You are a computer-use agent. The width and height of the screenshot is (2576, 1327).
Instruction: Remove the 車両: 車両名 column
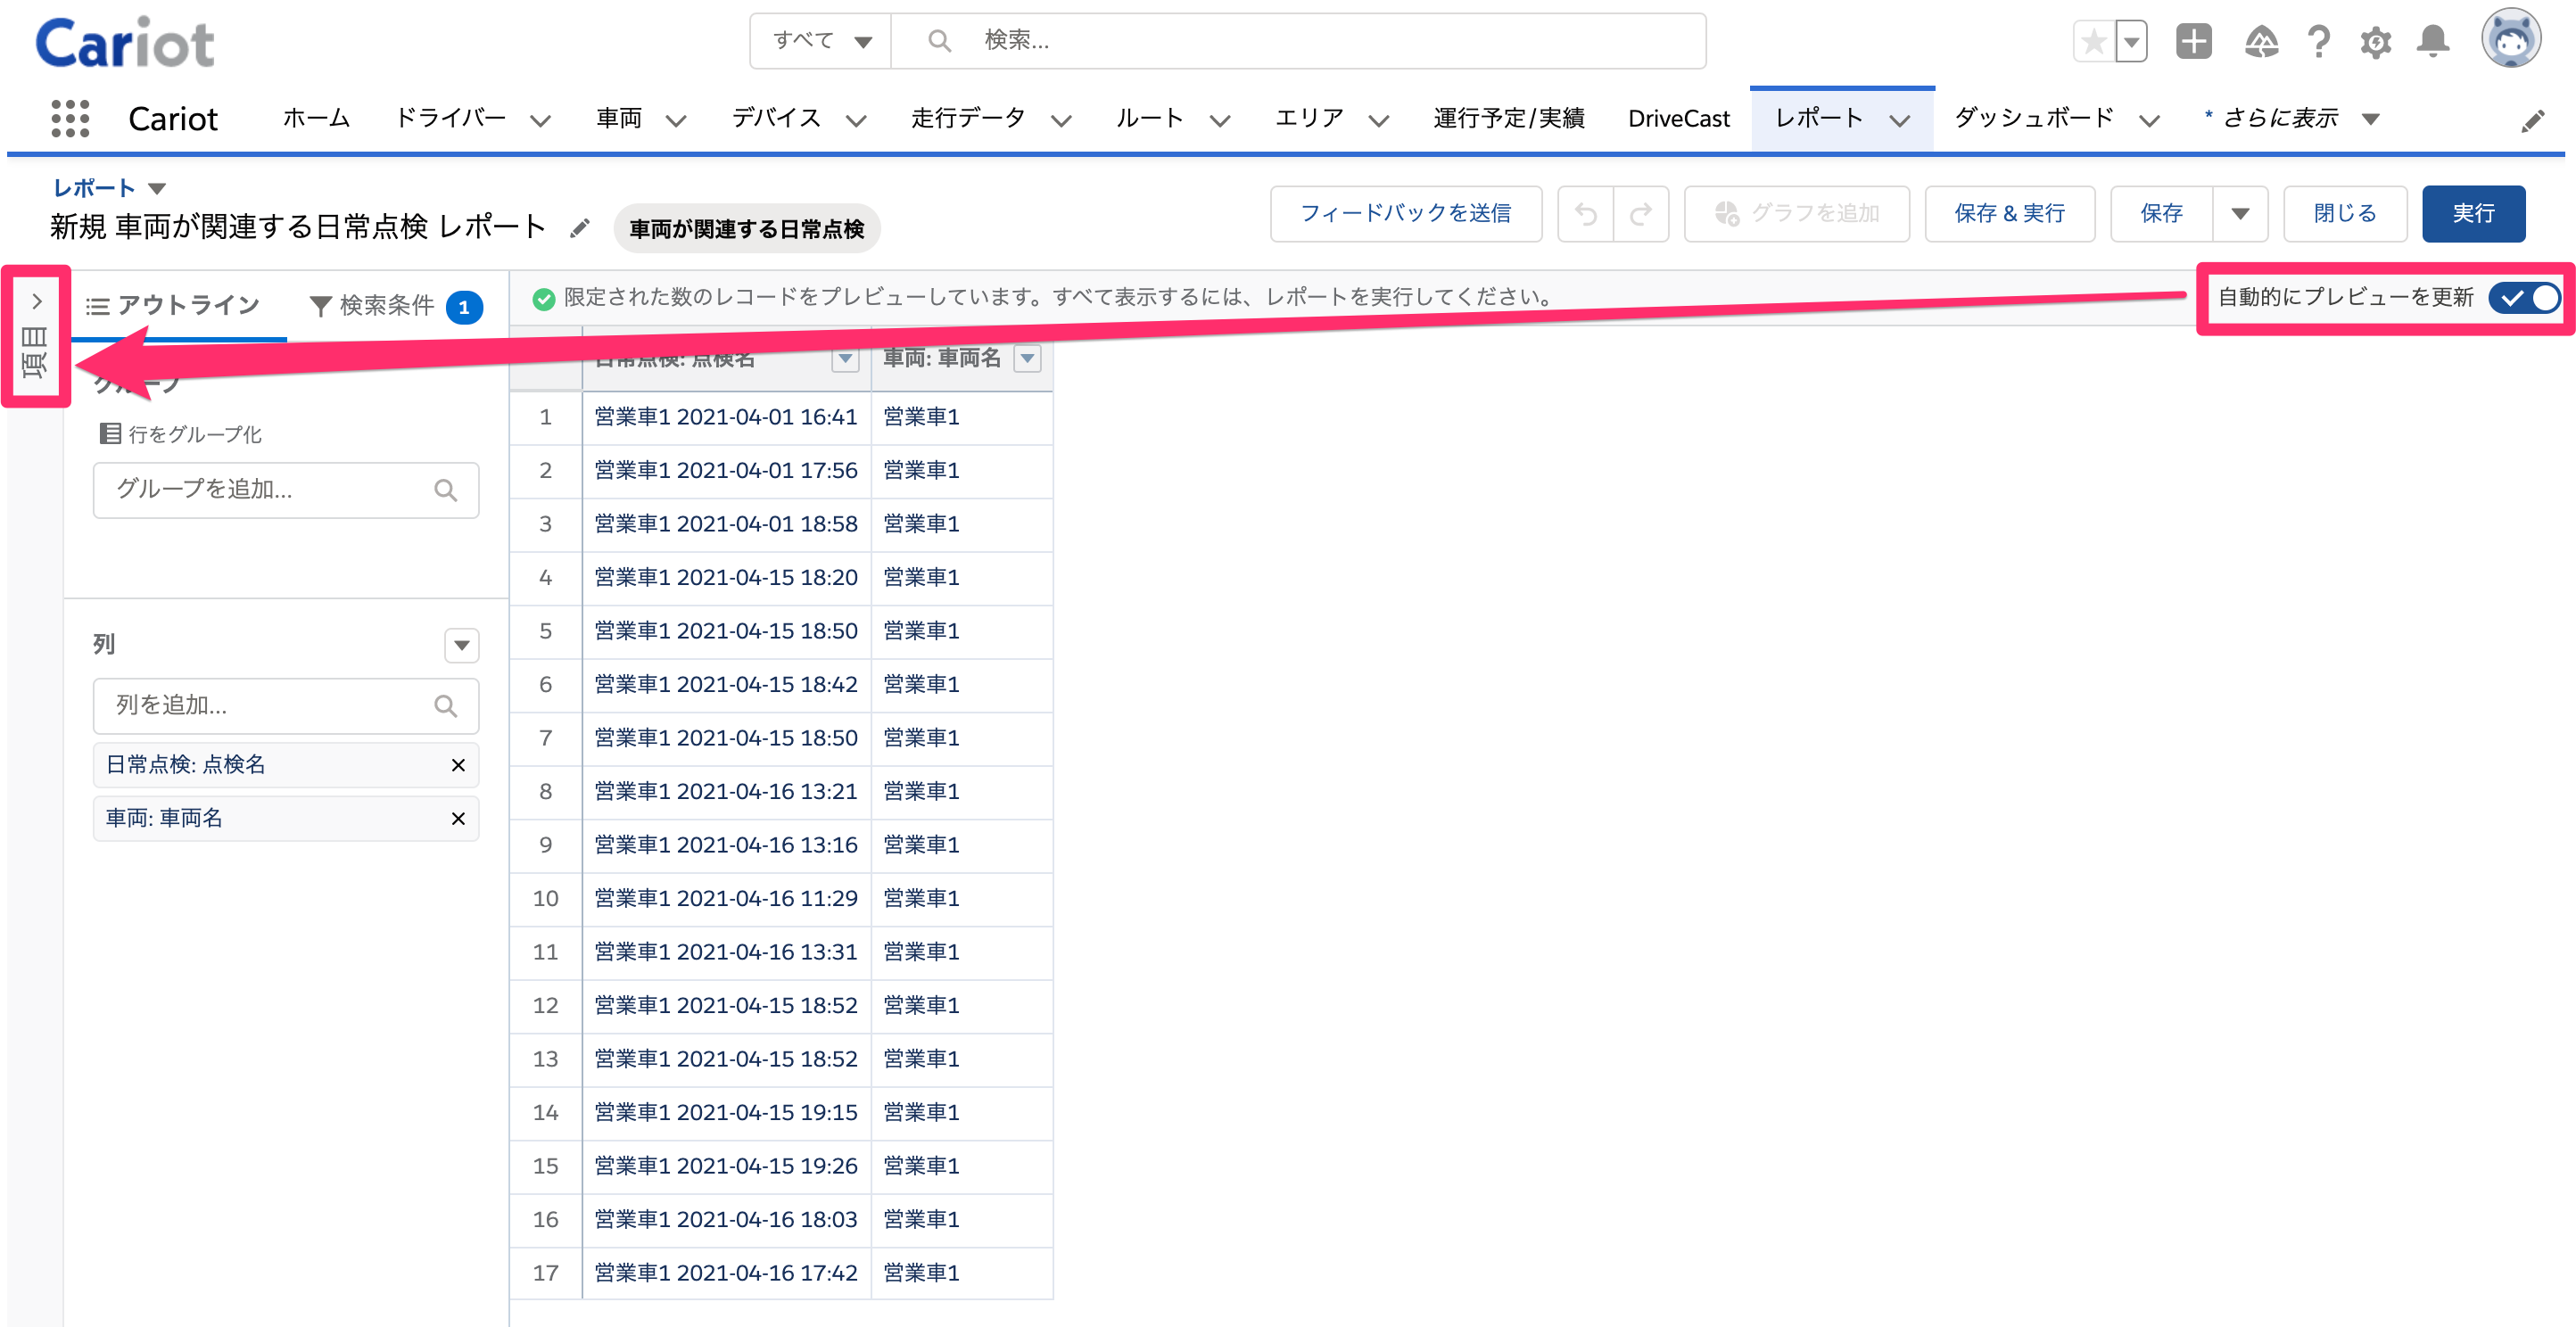click(x=458, y=819)
